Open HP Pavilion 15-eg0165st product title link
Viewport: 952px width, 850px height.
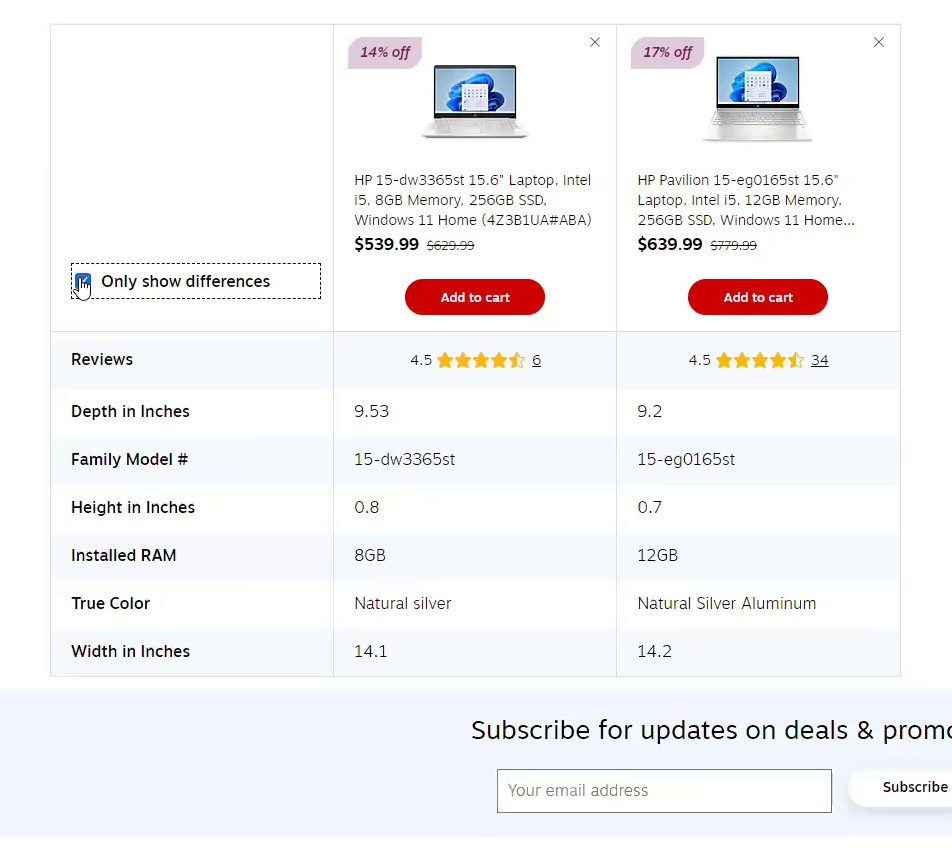coord(746,200)
